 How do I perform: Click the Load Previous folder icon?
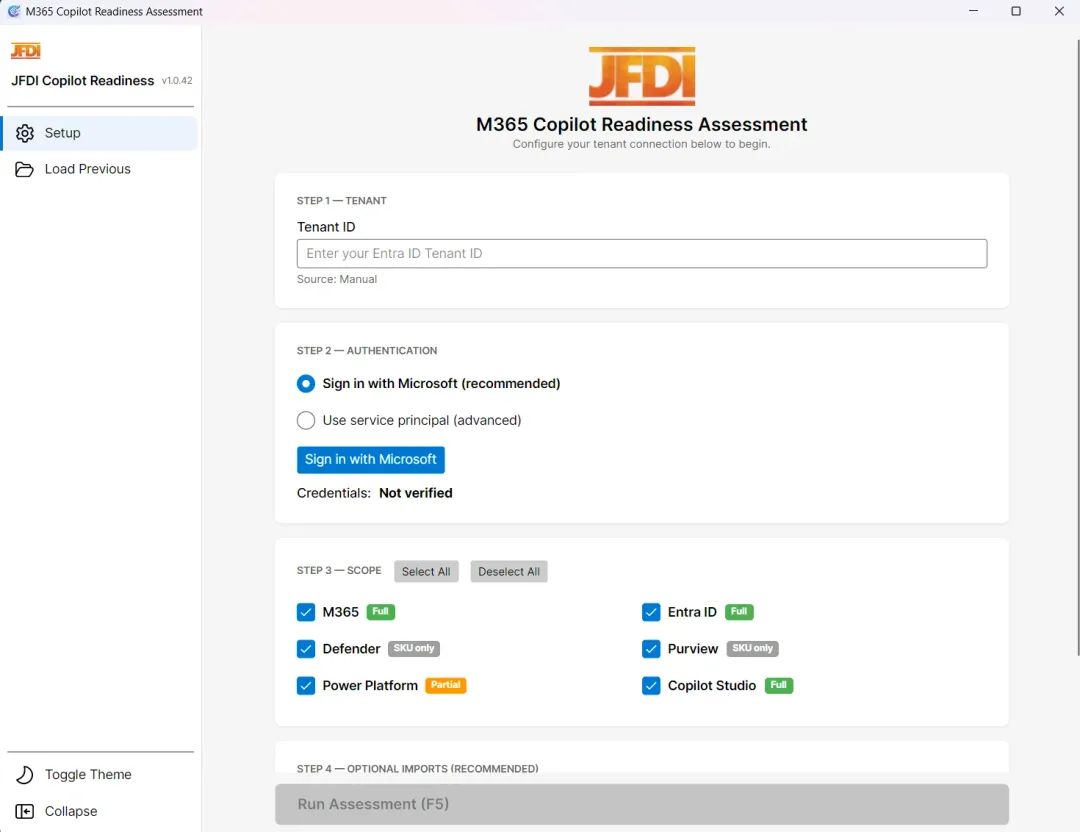coord(24,169)
